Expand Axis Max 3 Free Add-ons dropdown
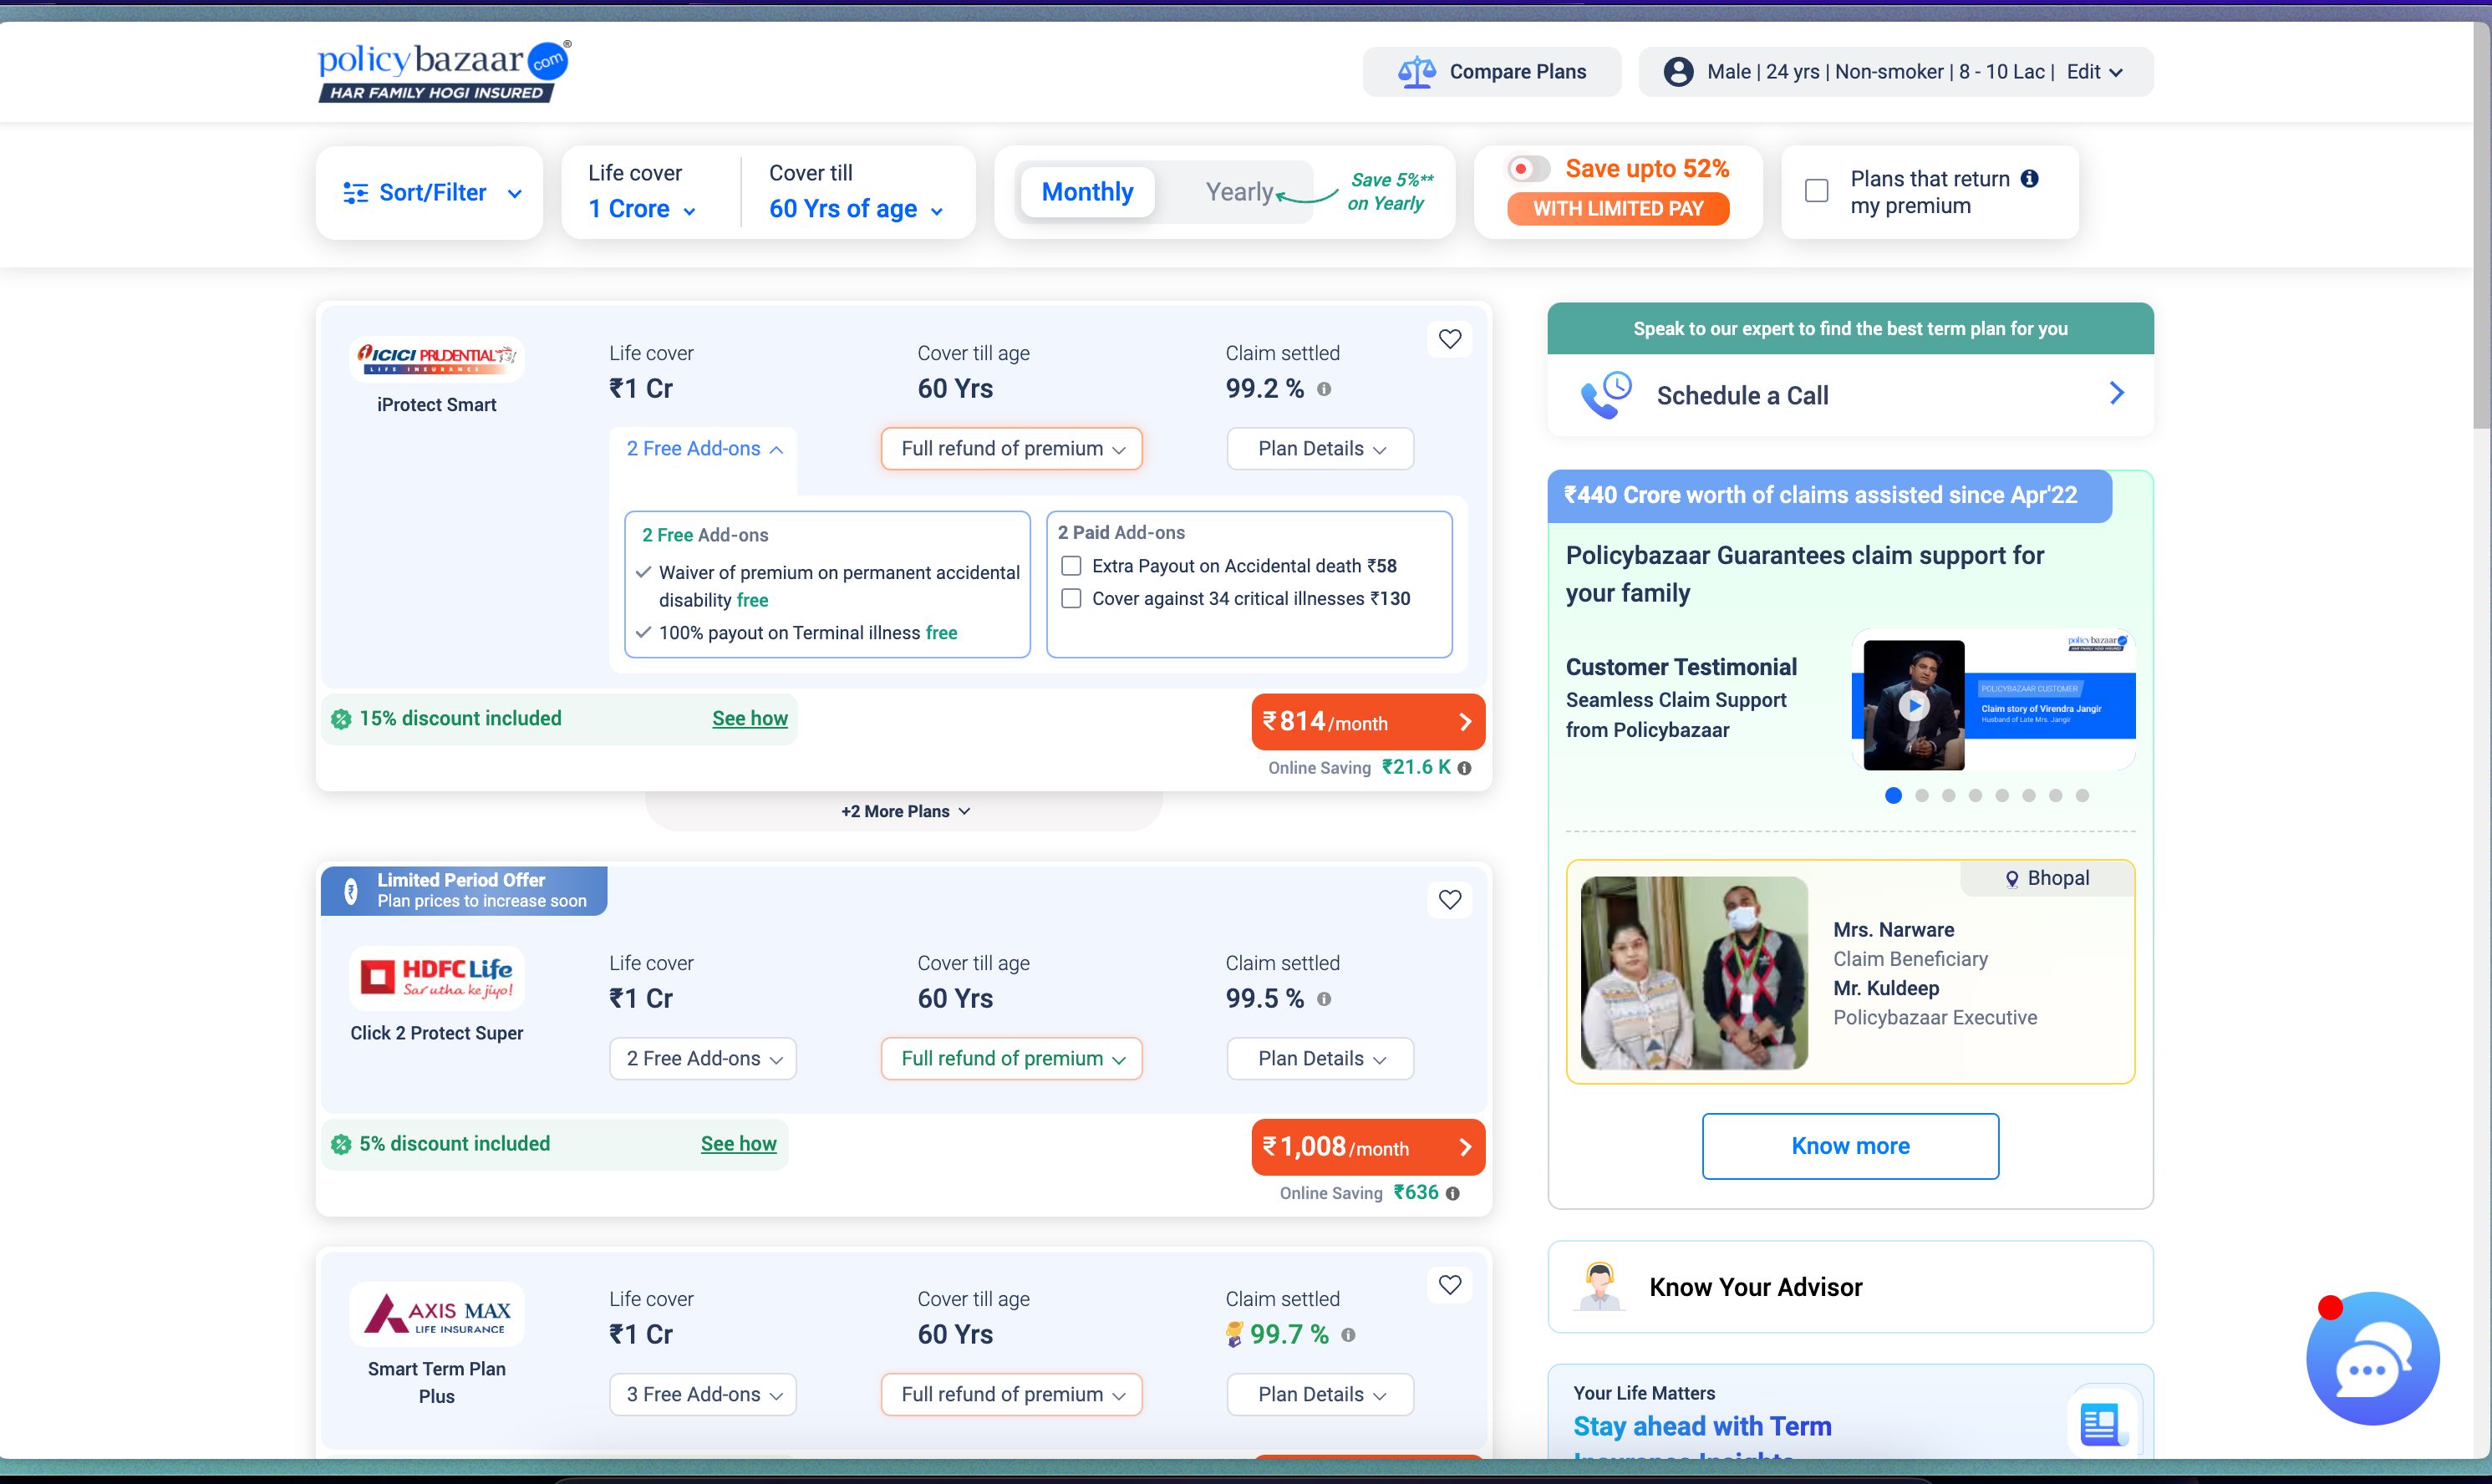2492x1484 pixels. click(x=704, y=1395)
